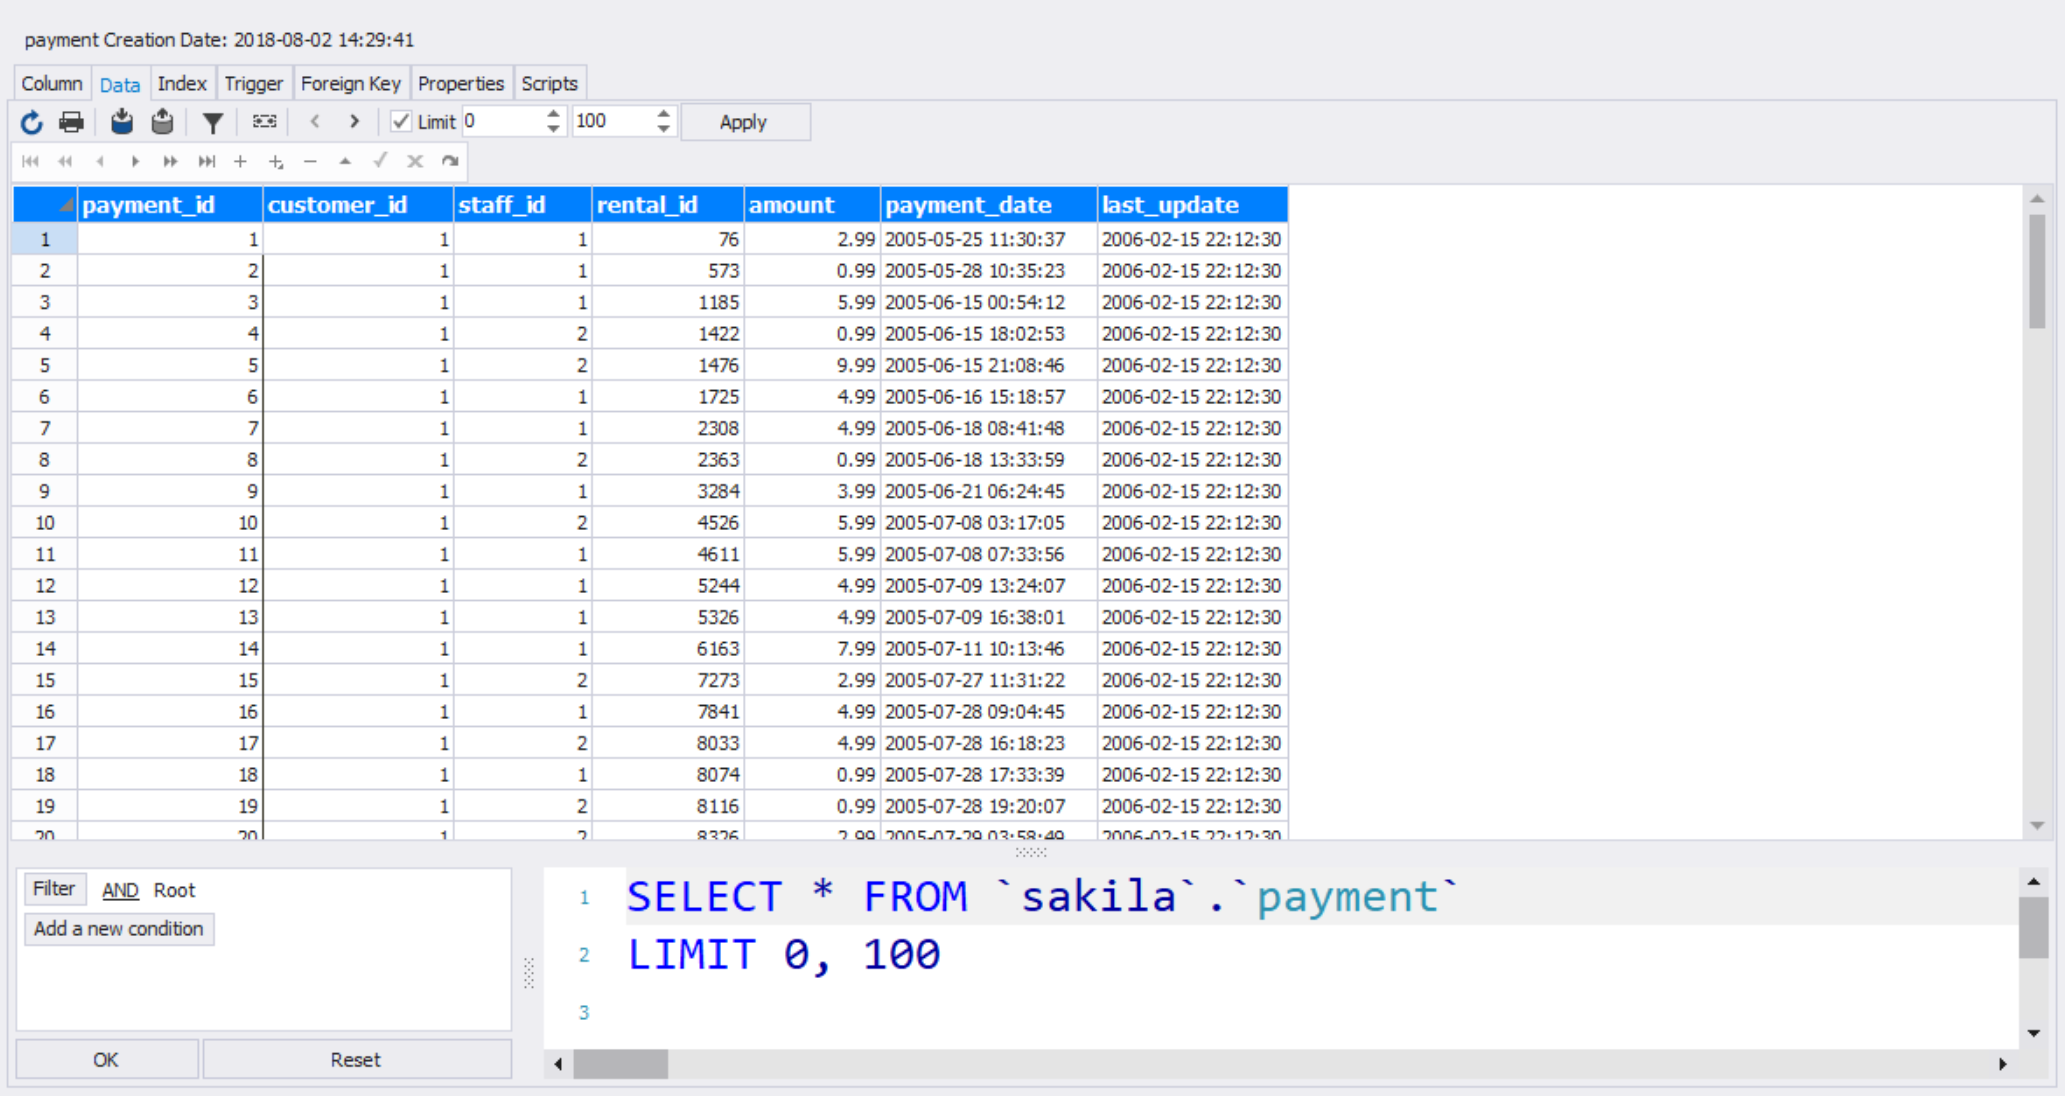Move to previous record in navigator
This screenshot has width=2065, height=1096.
(100, 161)
